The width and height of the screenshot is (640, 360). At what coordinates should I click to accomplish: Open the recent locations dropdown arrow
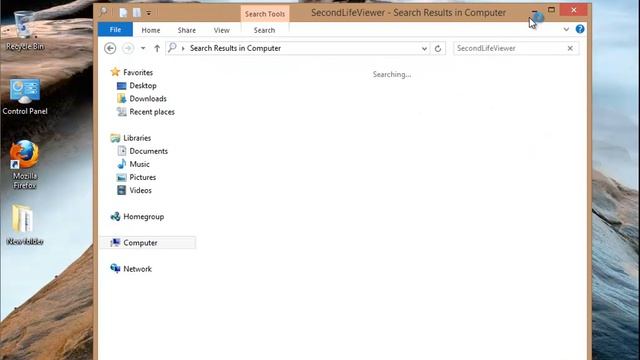tap(143, 48)
